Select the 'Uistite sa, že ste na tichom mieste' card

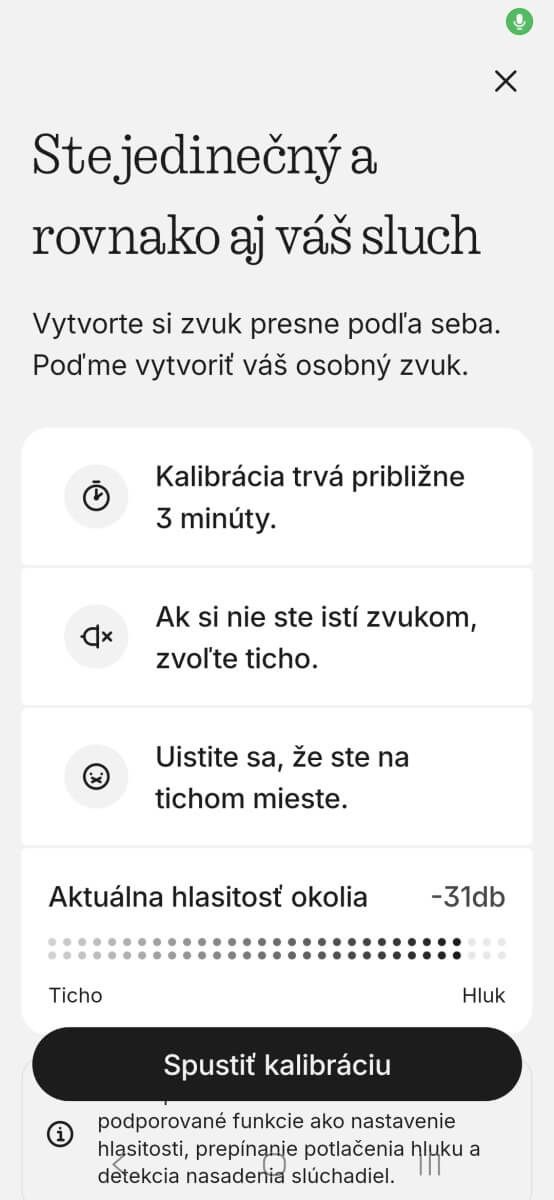[277, 776]
